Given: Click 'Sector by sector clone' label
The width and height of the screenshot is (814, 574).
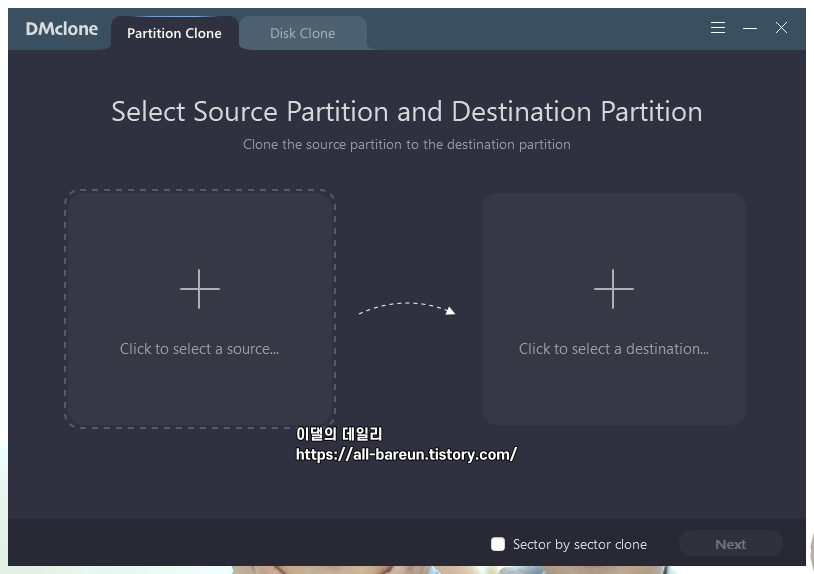Looking at the screenshot, I should click(580, 544).
